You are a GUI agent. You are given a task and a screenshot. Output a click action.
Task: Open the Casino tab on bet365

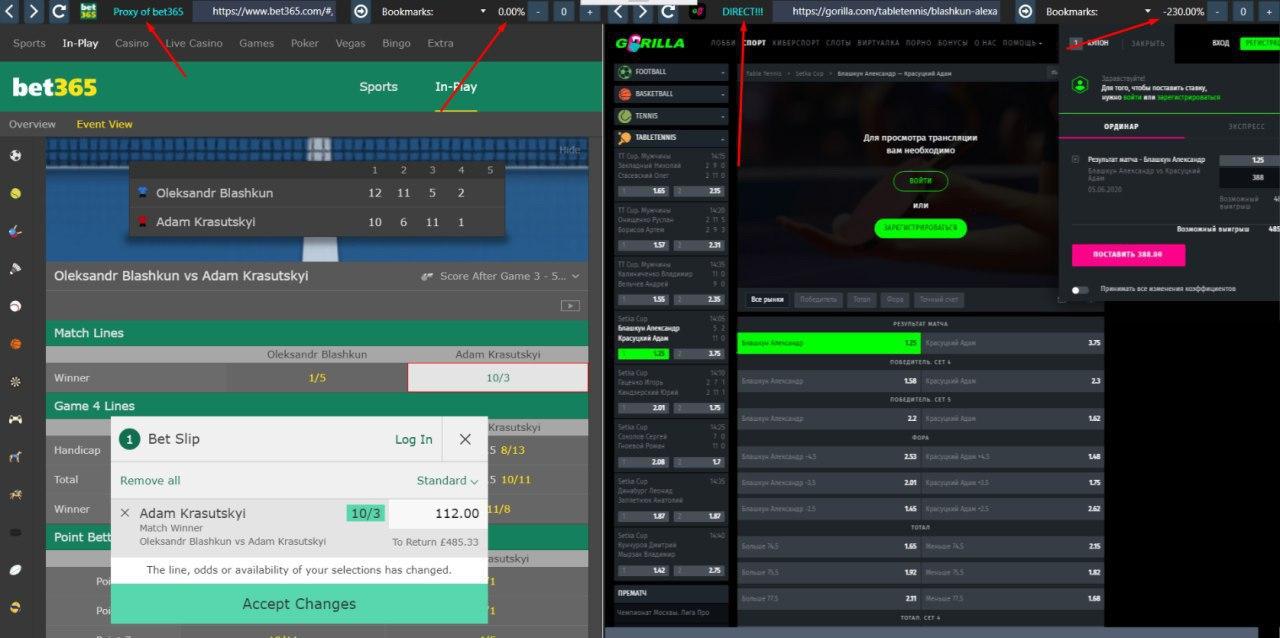[x=132, y=44]
